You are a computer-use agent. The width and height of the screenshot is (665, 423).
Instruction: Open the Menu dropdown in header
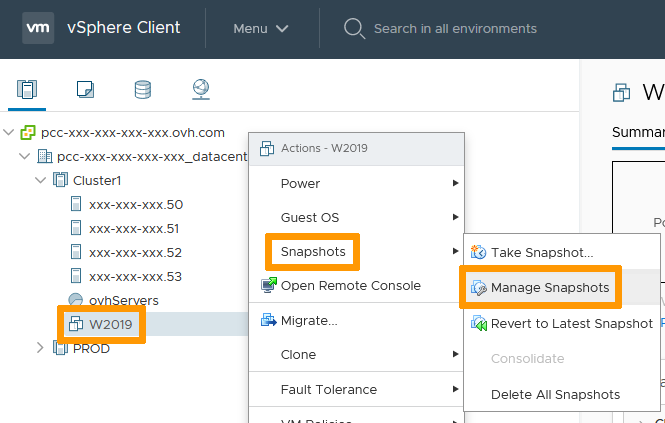click(260, 29)
